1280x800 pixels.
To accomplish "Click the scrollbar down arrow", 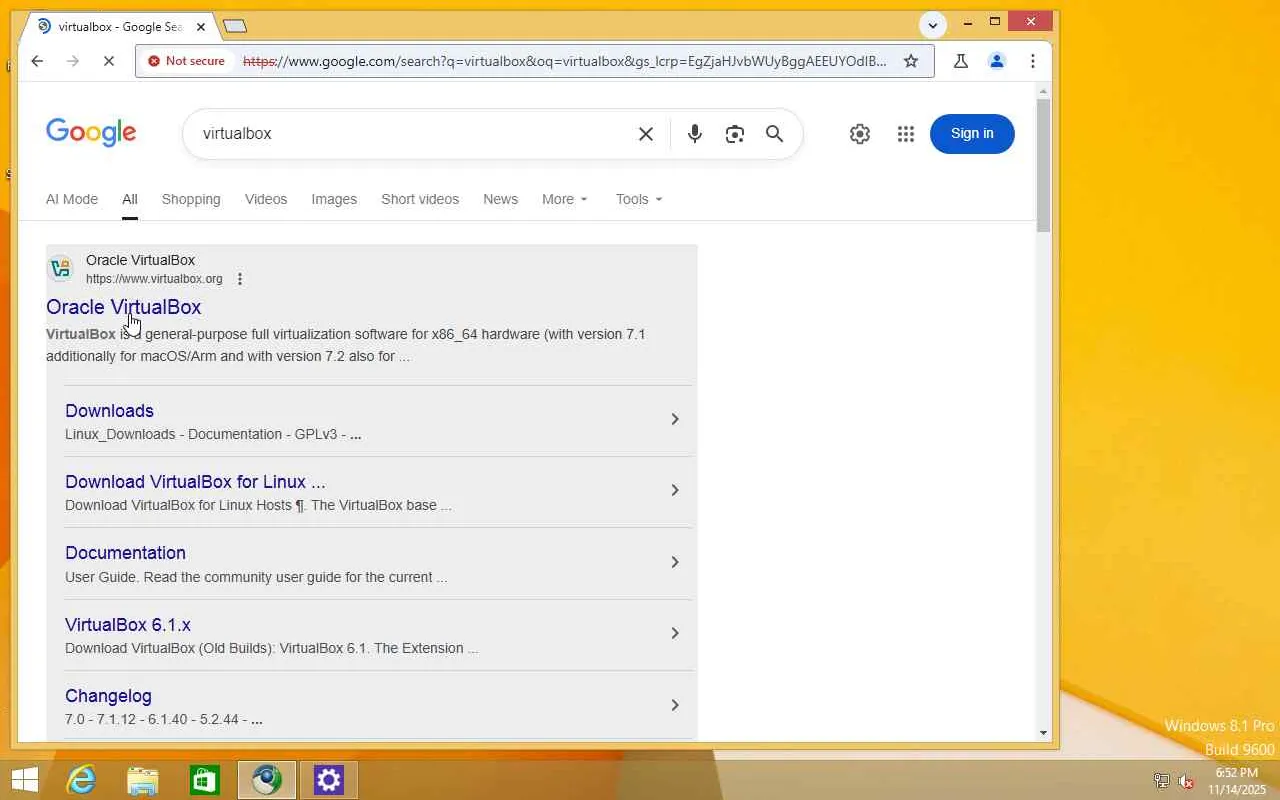I will point(1043,733).
